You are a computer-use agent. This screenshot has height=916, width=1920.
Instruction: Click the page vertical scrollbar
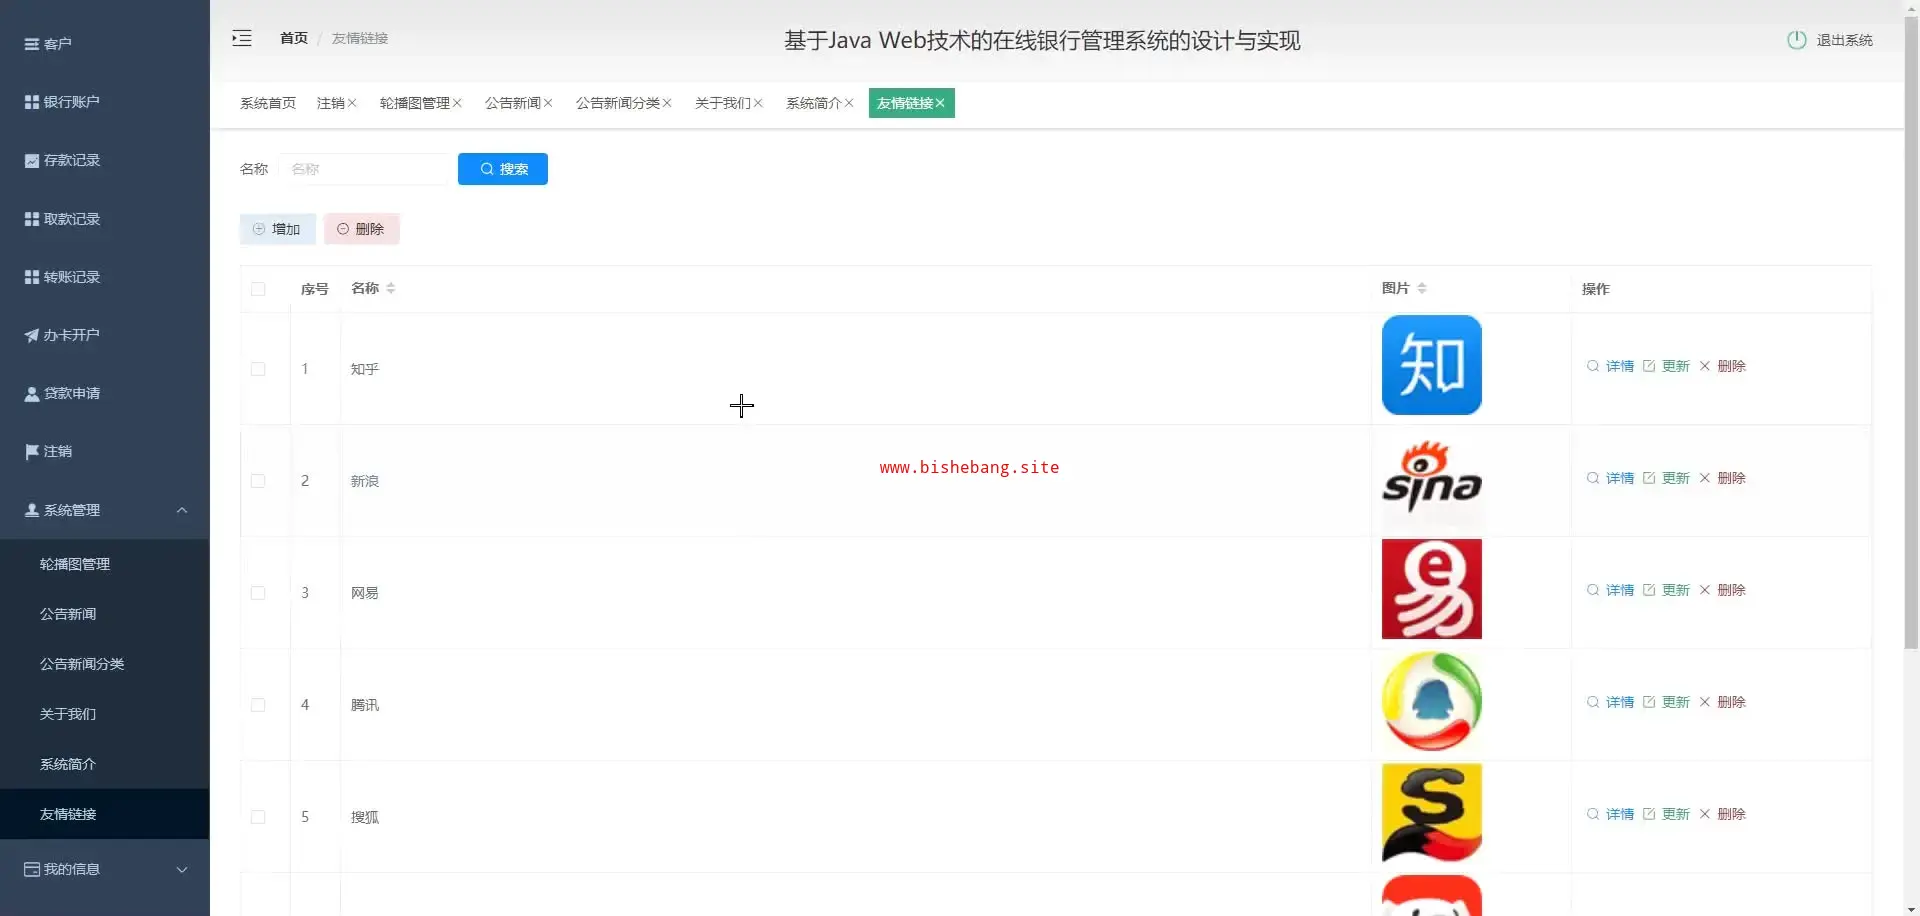1911,332
